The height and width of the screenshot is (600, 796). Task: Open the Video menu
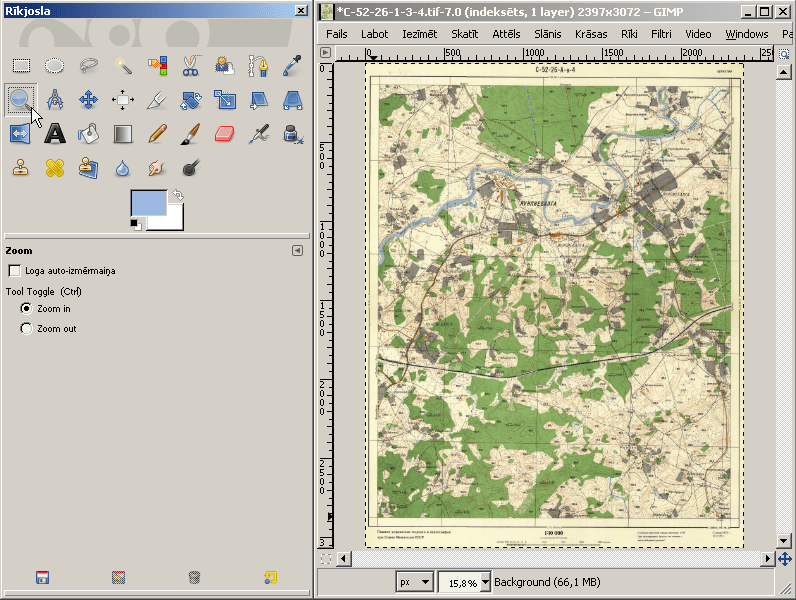[x=698, y=34]
